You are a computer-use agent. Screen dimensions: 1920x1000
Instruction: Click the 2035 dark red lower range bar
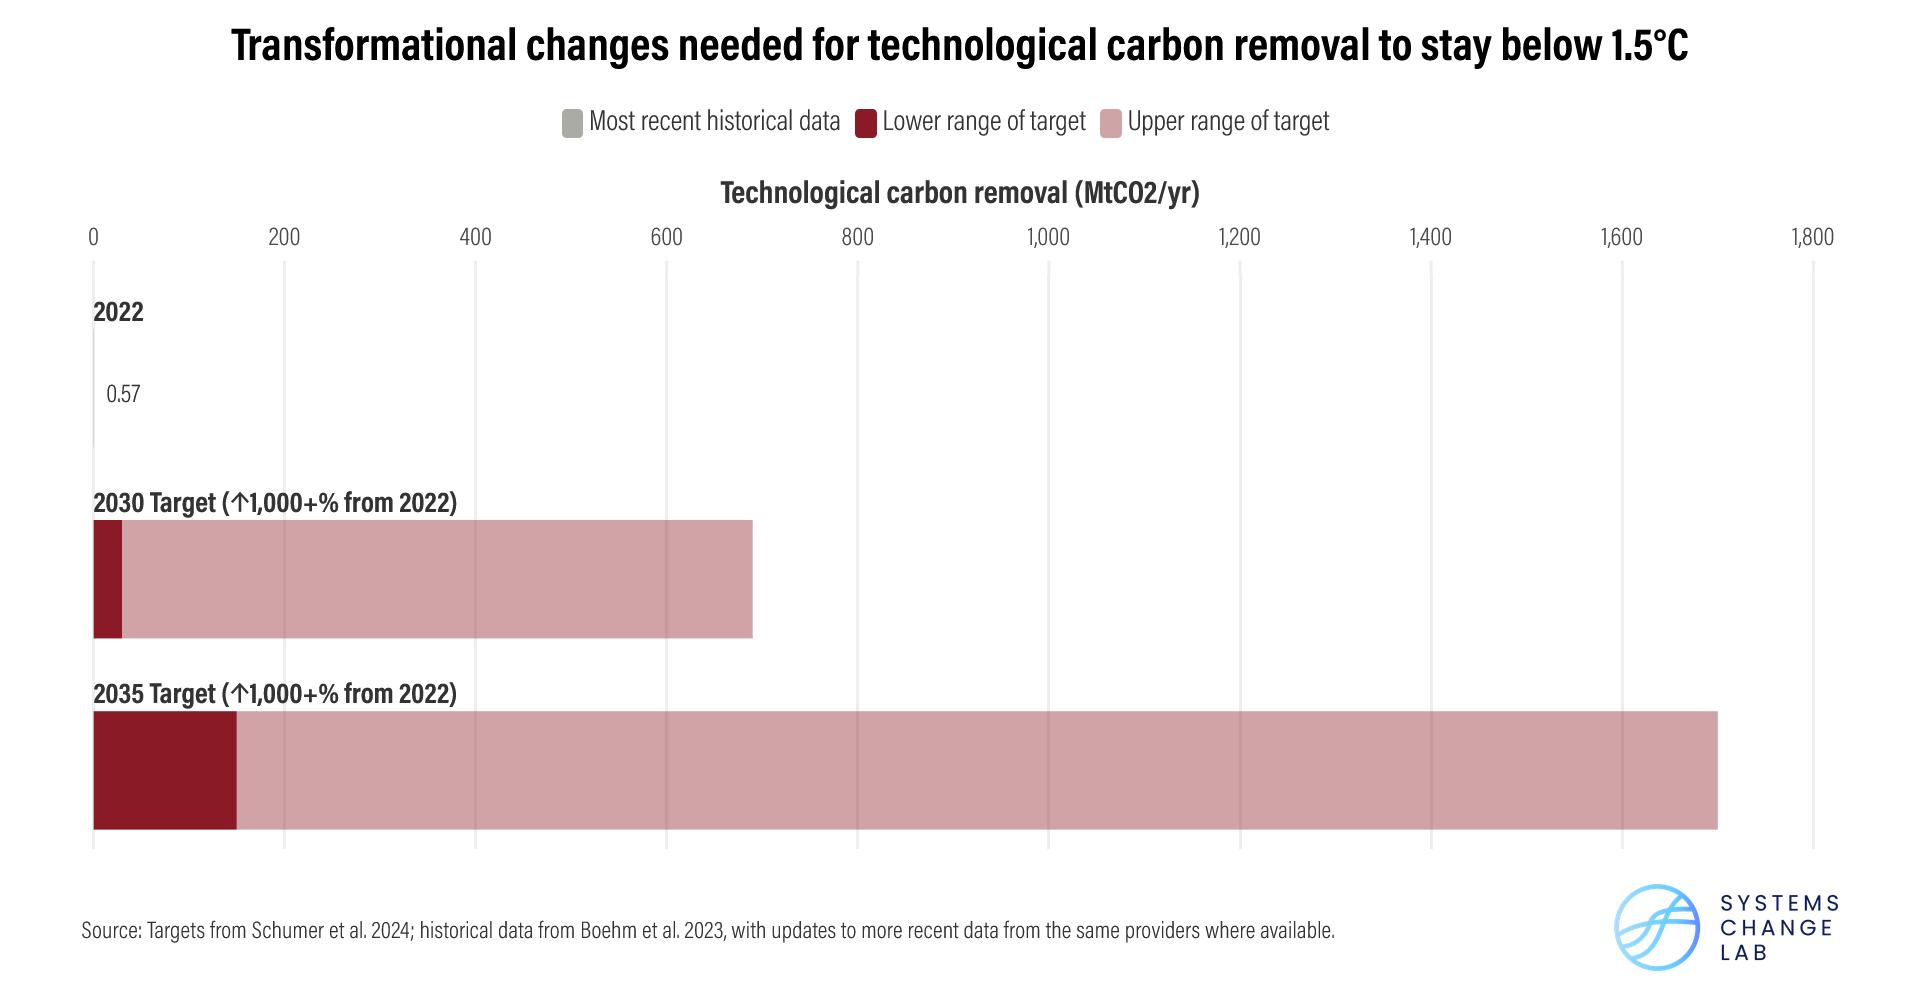tap(165, 770)
